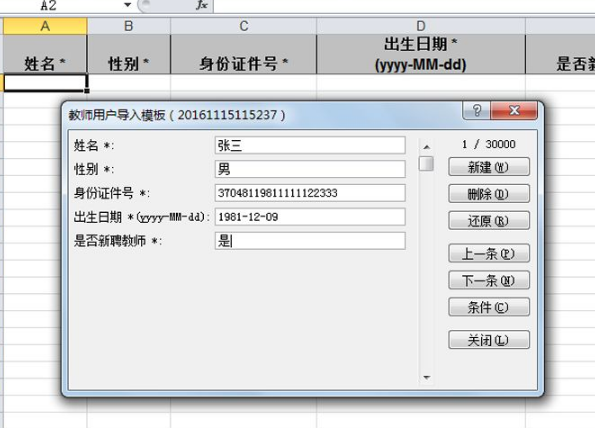
Task: Go to the previous record with 上一条
Action: pos(489,253)
